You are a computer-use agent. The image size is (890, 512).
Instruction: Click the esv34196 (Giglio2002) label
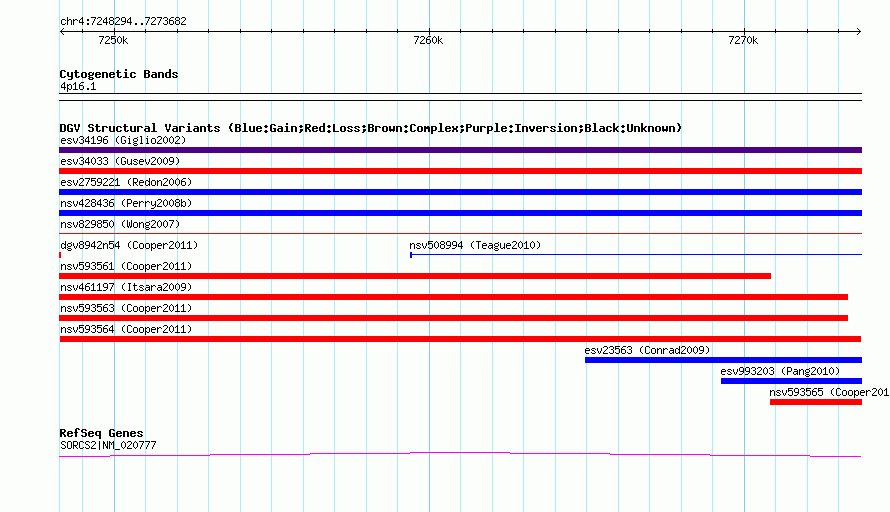point(123,140)
